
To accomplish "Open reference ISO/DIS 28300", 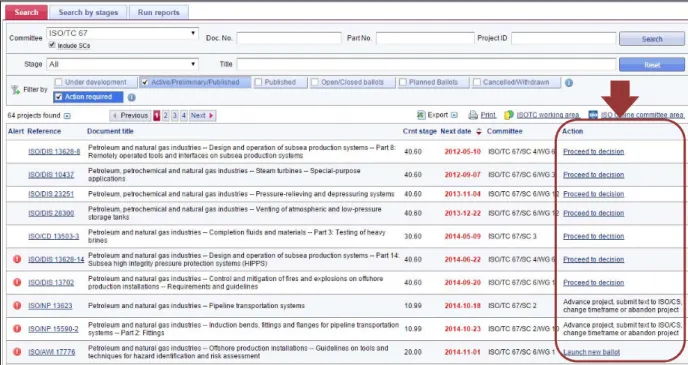I will 51,213.
